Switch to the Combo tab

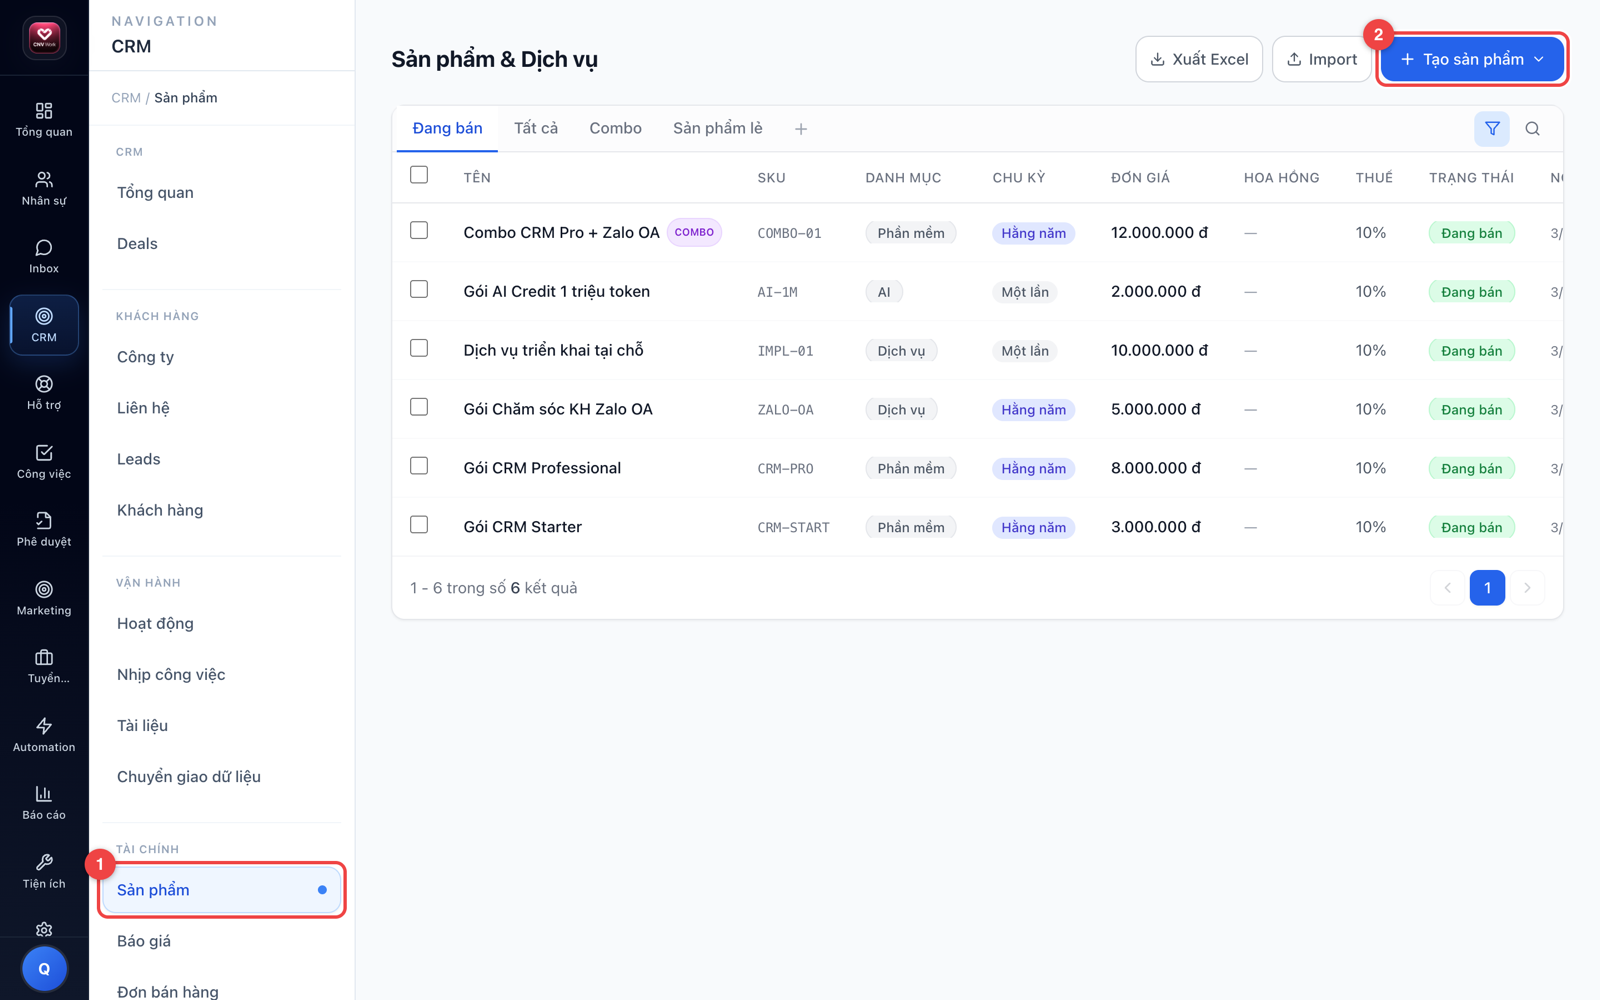click(615, 128)
